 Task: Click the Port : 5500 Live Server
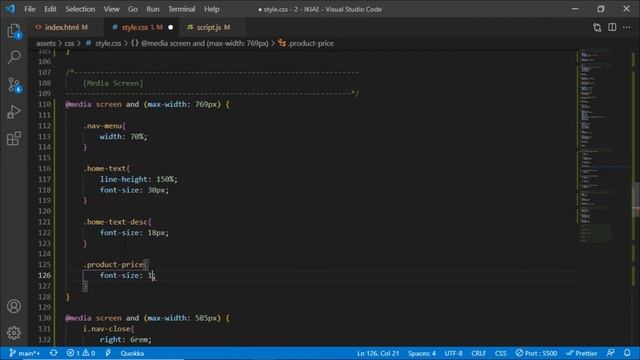point(536,353)
